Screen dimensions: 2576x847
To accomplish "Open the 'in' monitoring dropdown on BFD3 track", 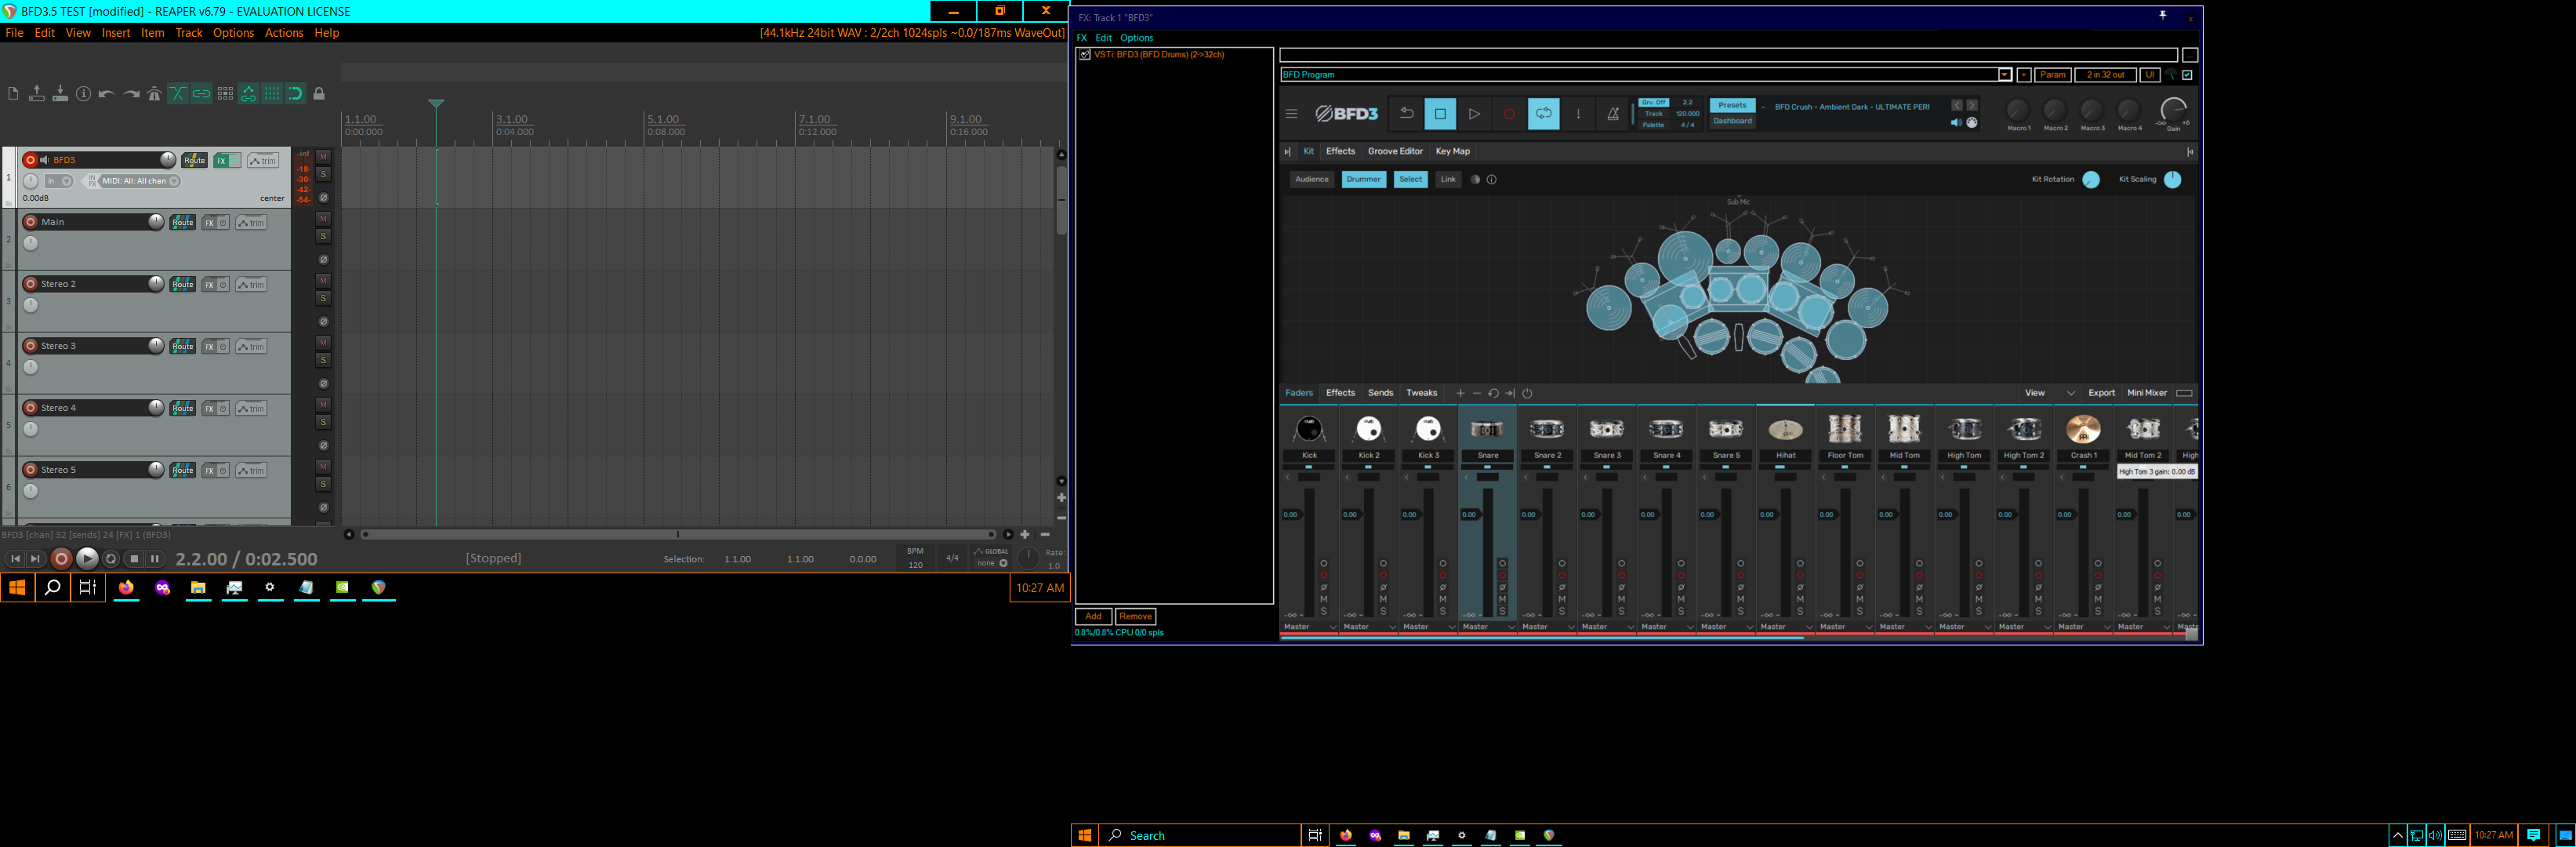I will 59,181.
